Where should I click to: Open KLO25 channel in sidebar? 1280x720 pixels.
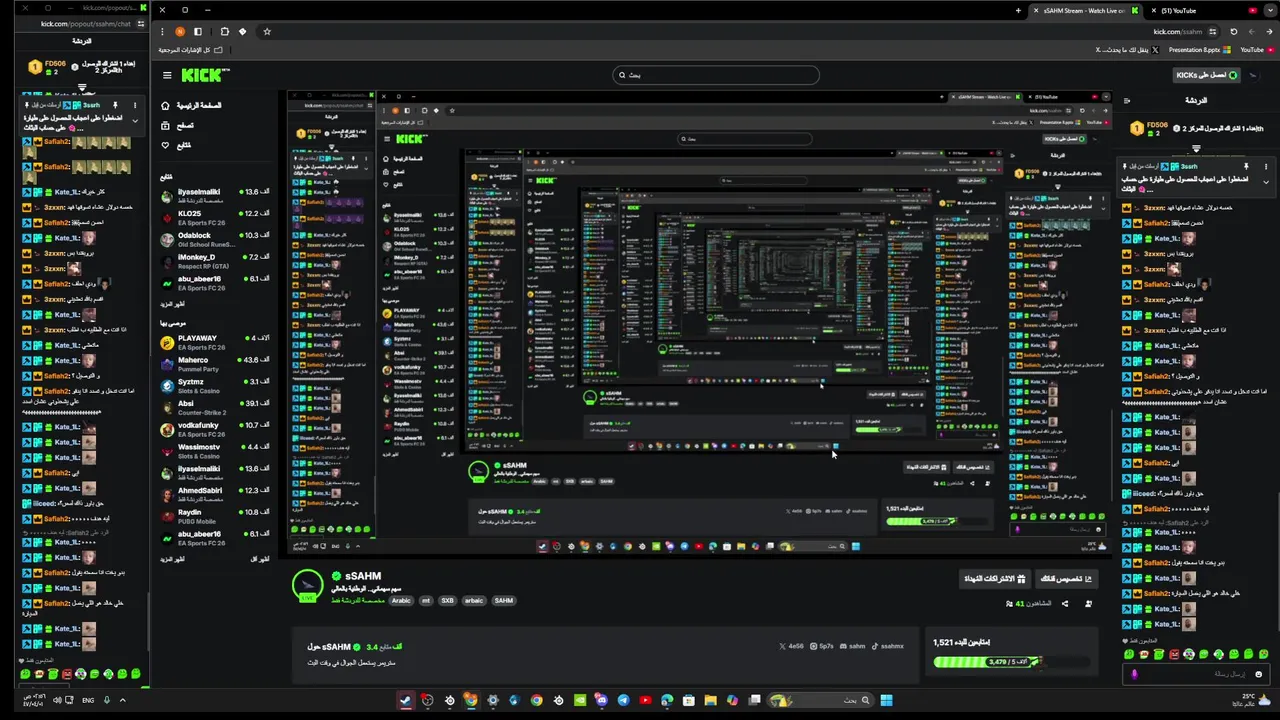coord(215,217)
